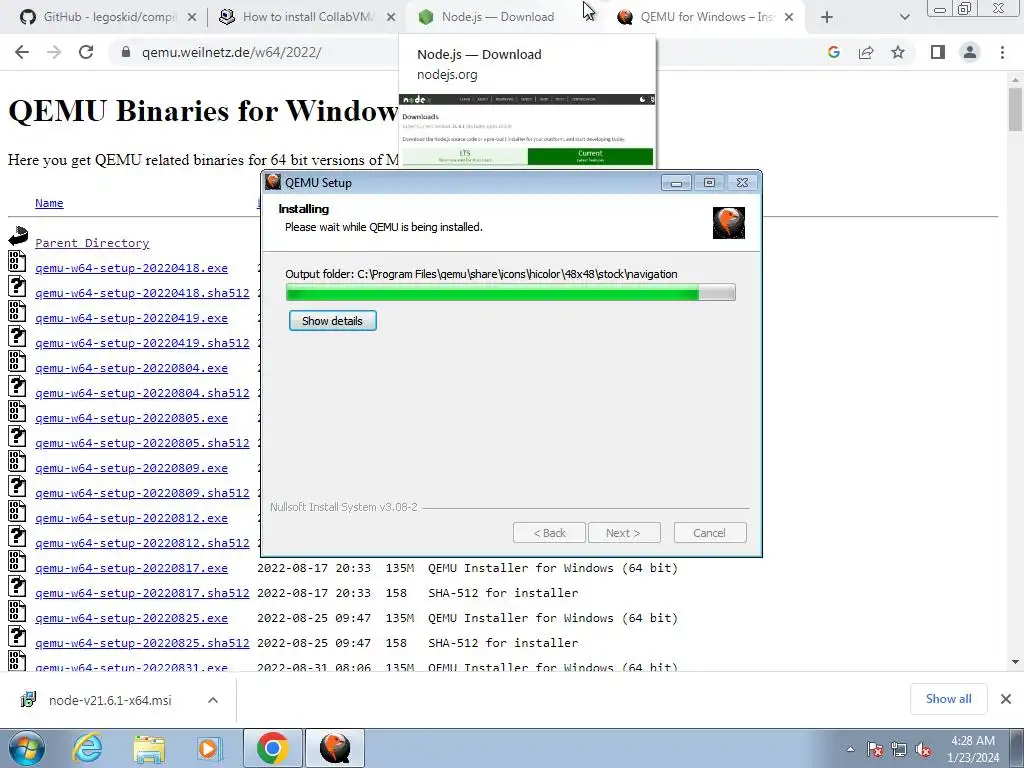Open the Windows Start menu
The width and height of the screenshot is (1024, 768).
click(26, 748)
